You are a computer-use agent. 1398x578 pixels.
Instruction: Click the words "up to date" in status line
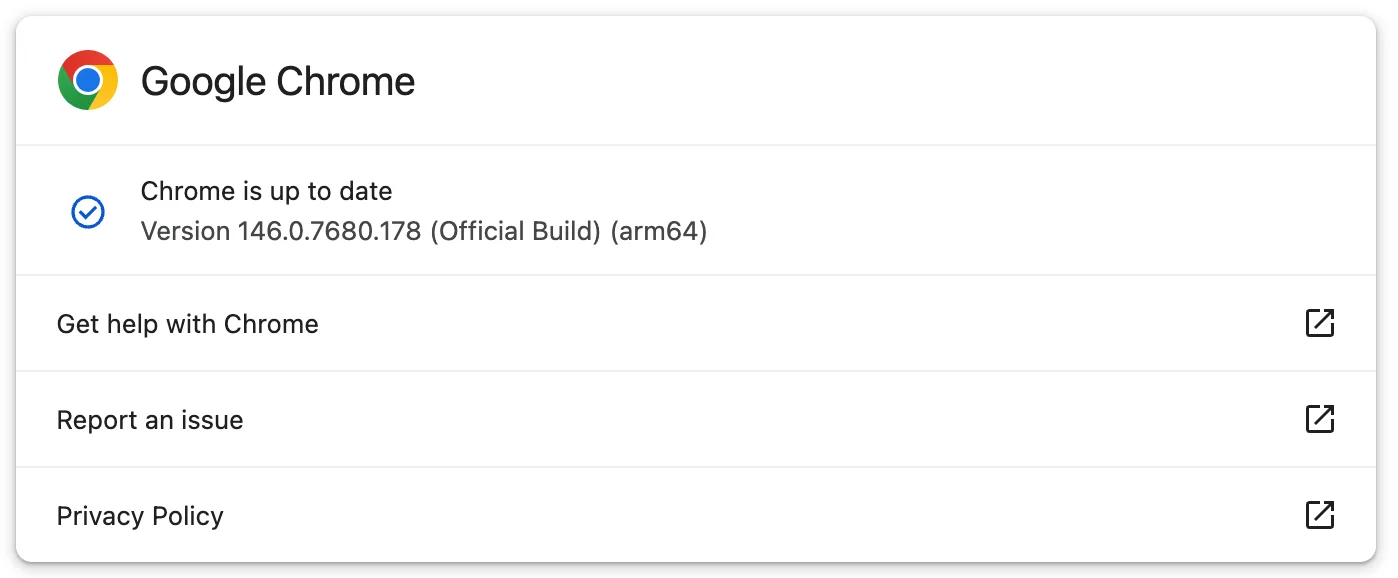pyautogui.click(x=333, y=191)
